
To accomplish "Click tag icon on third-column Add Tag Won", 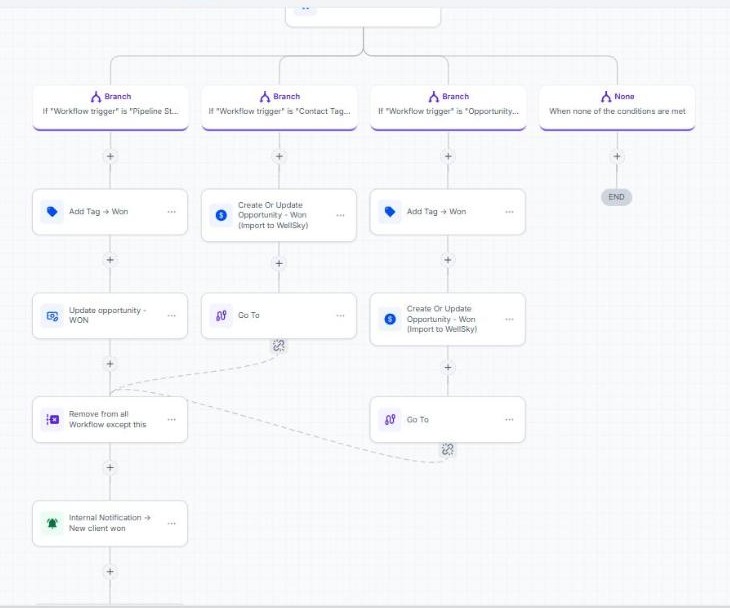I will (390, 212).
